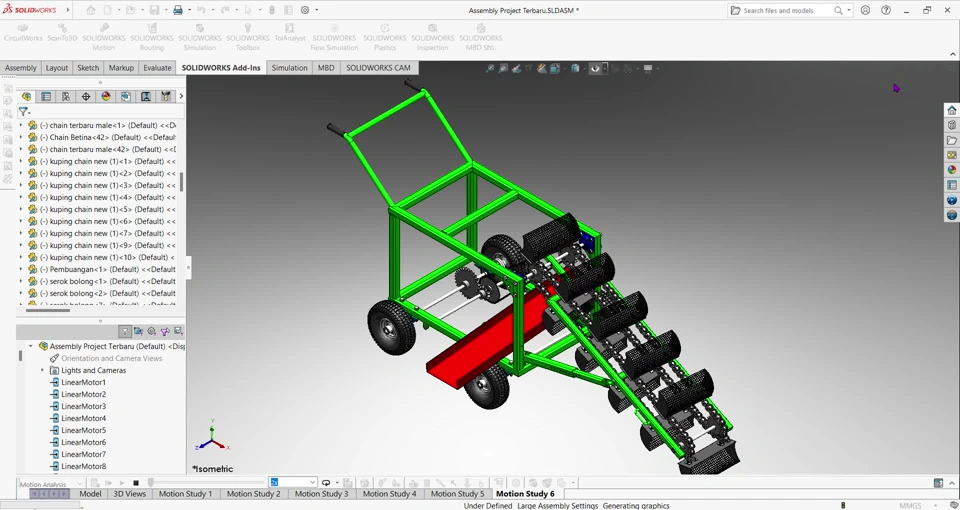960x510 pixels.
Task: Click the Rebuild traffic light icon
Action: click(272, 10)
